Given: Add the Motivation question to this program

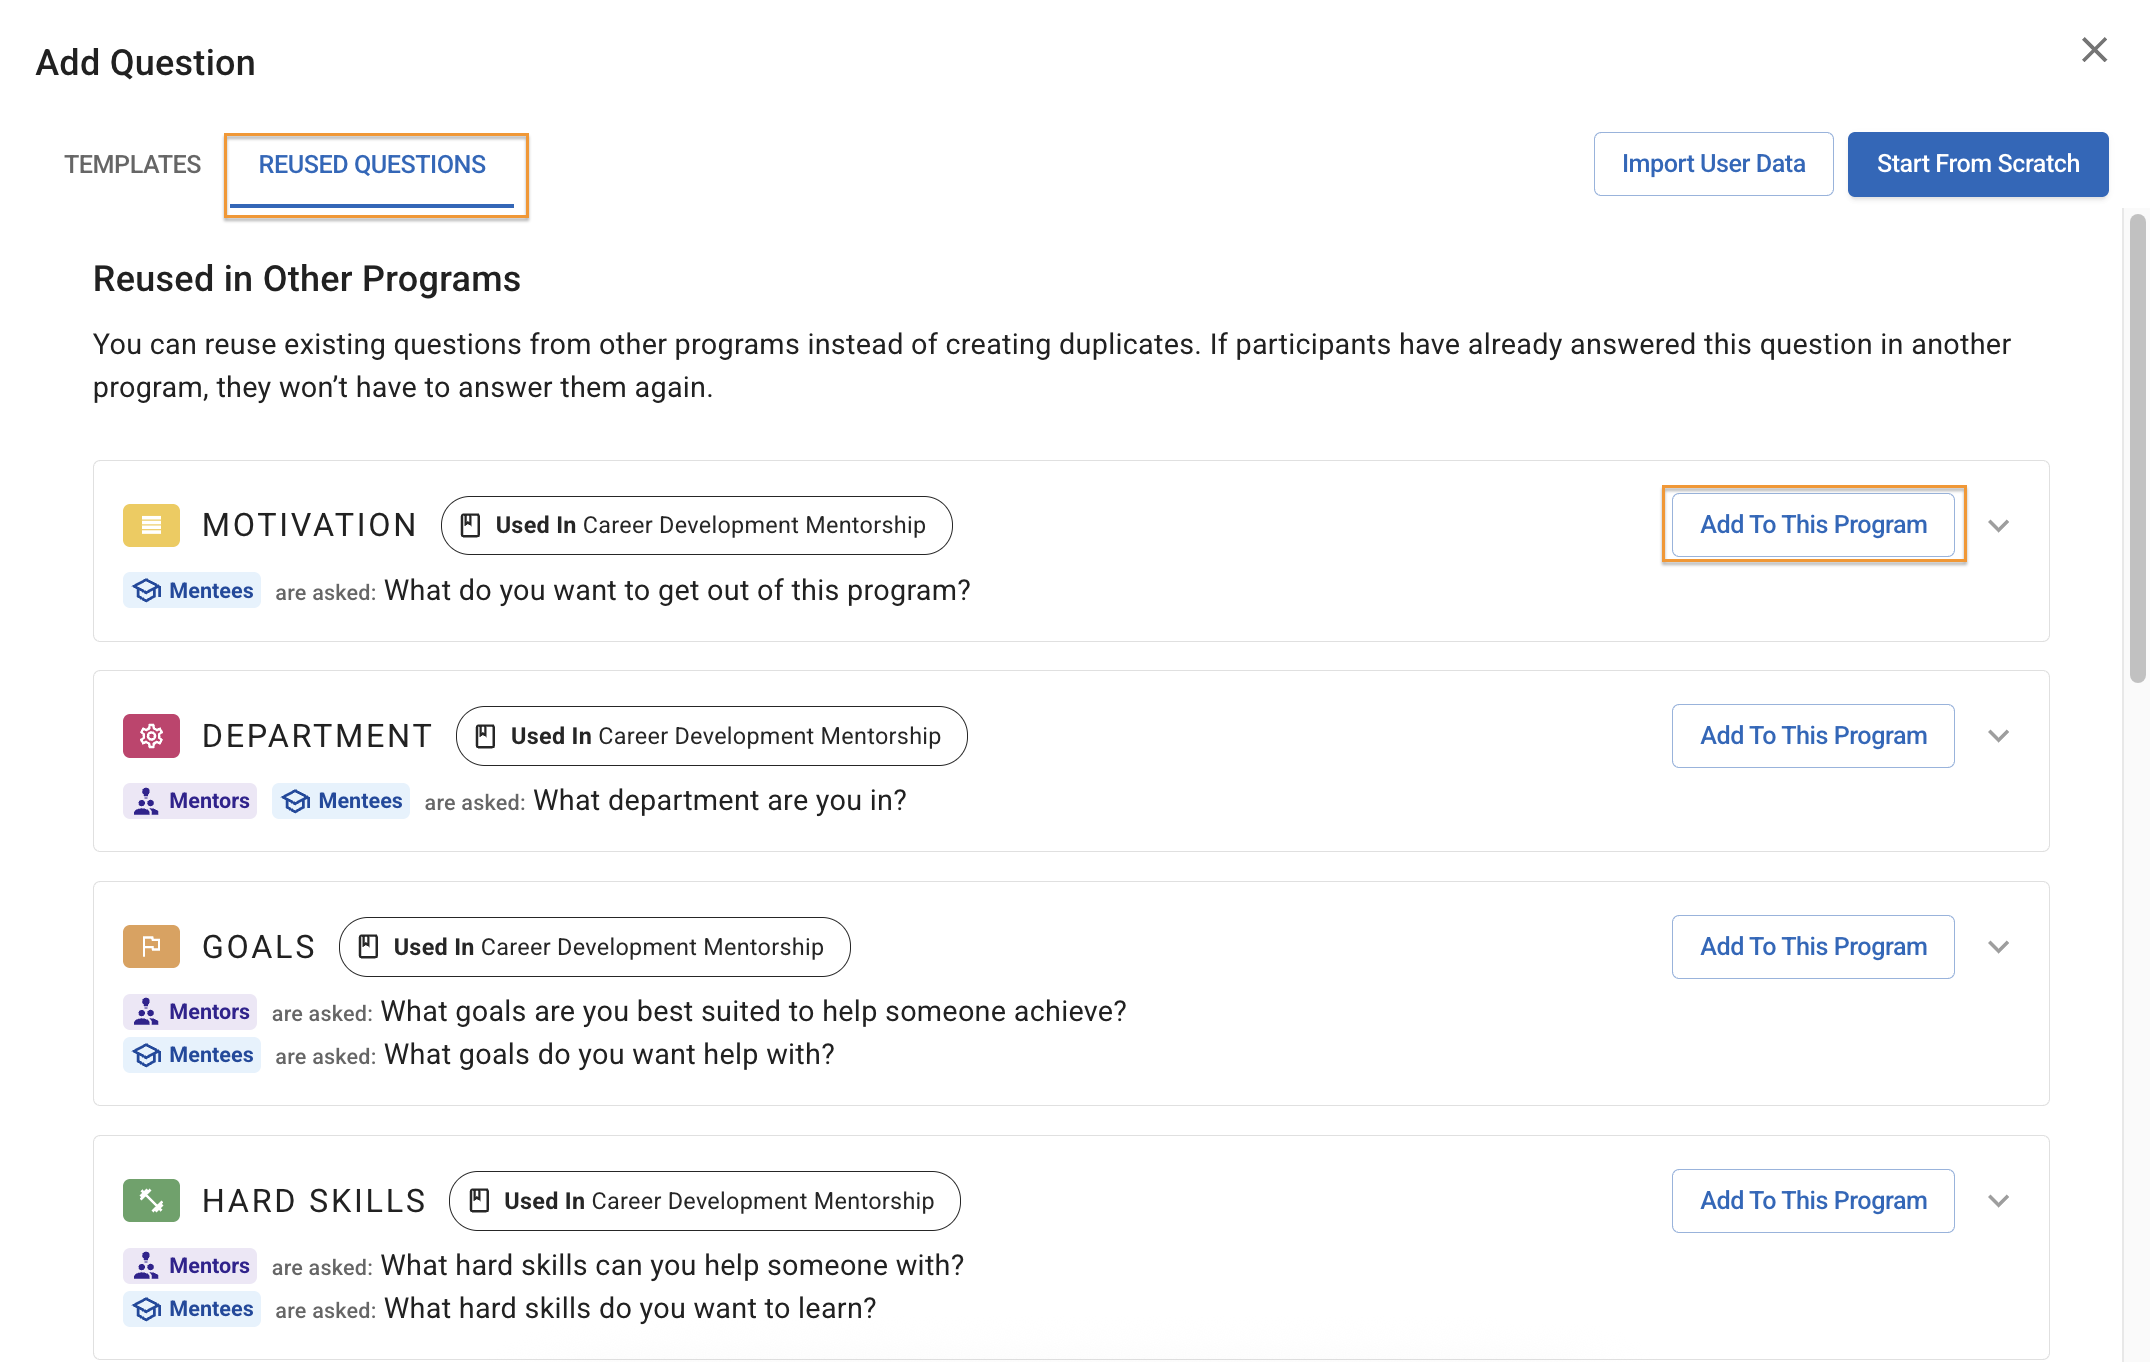Looking at the screenshot, I should coord(1812,524).
